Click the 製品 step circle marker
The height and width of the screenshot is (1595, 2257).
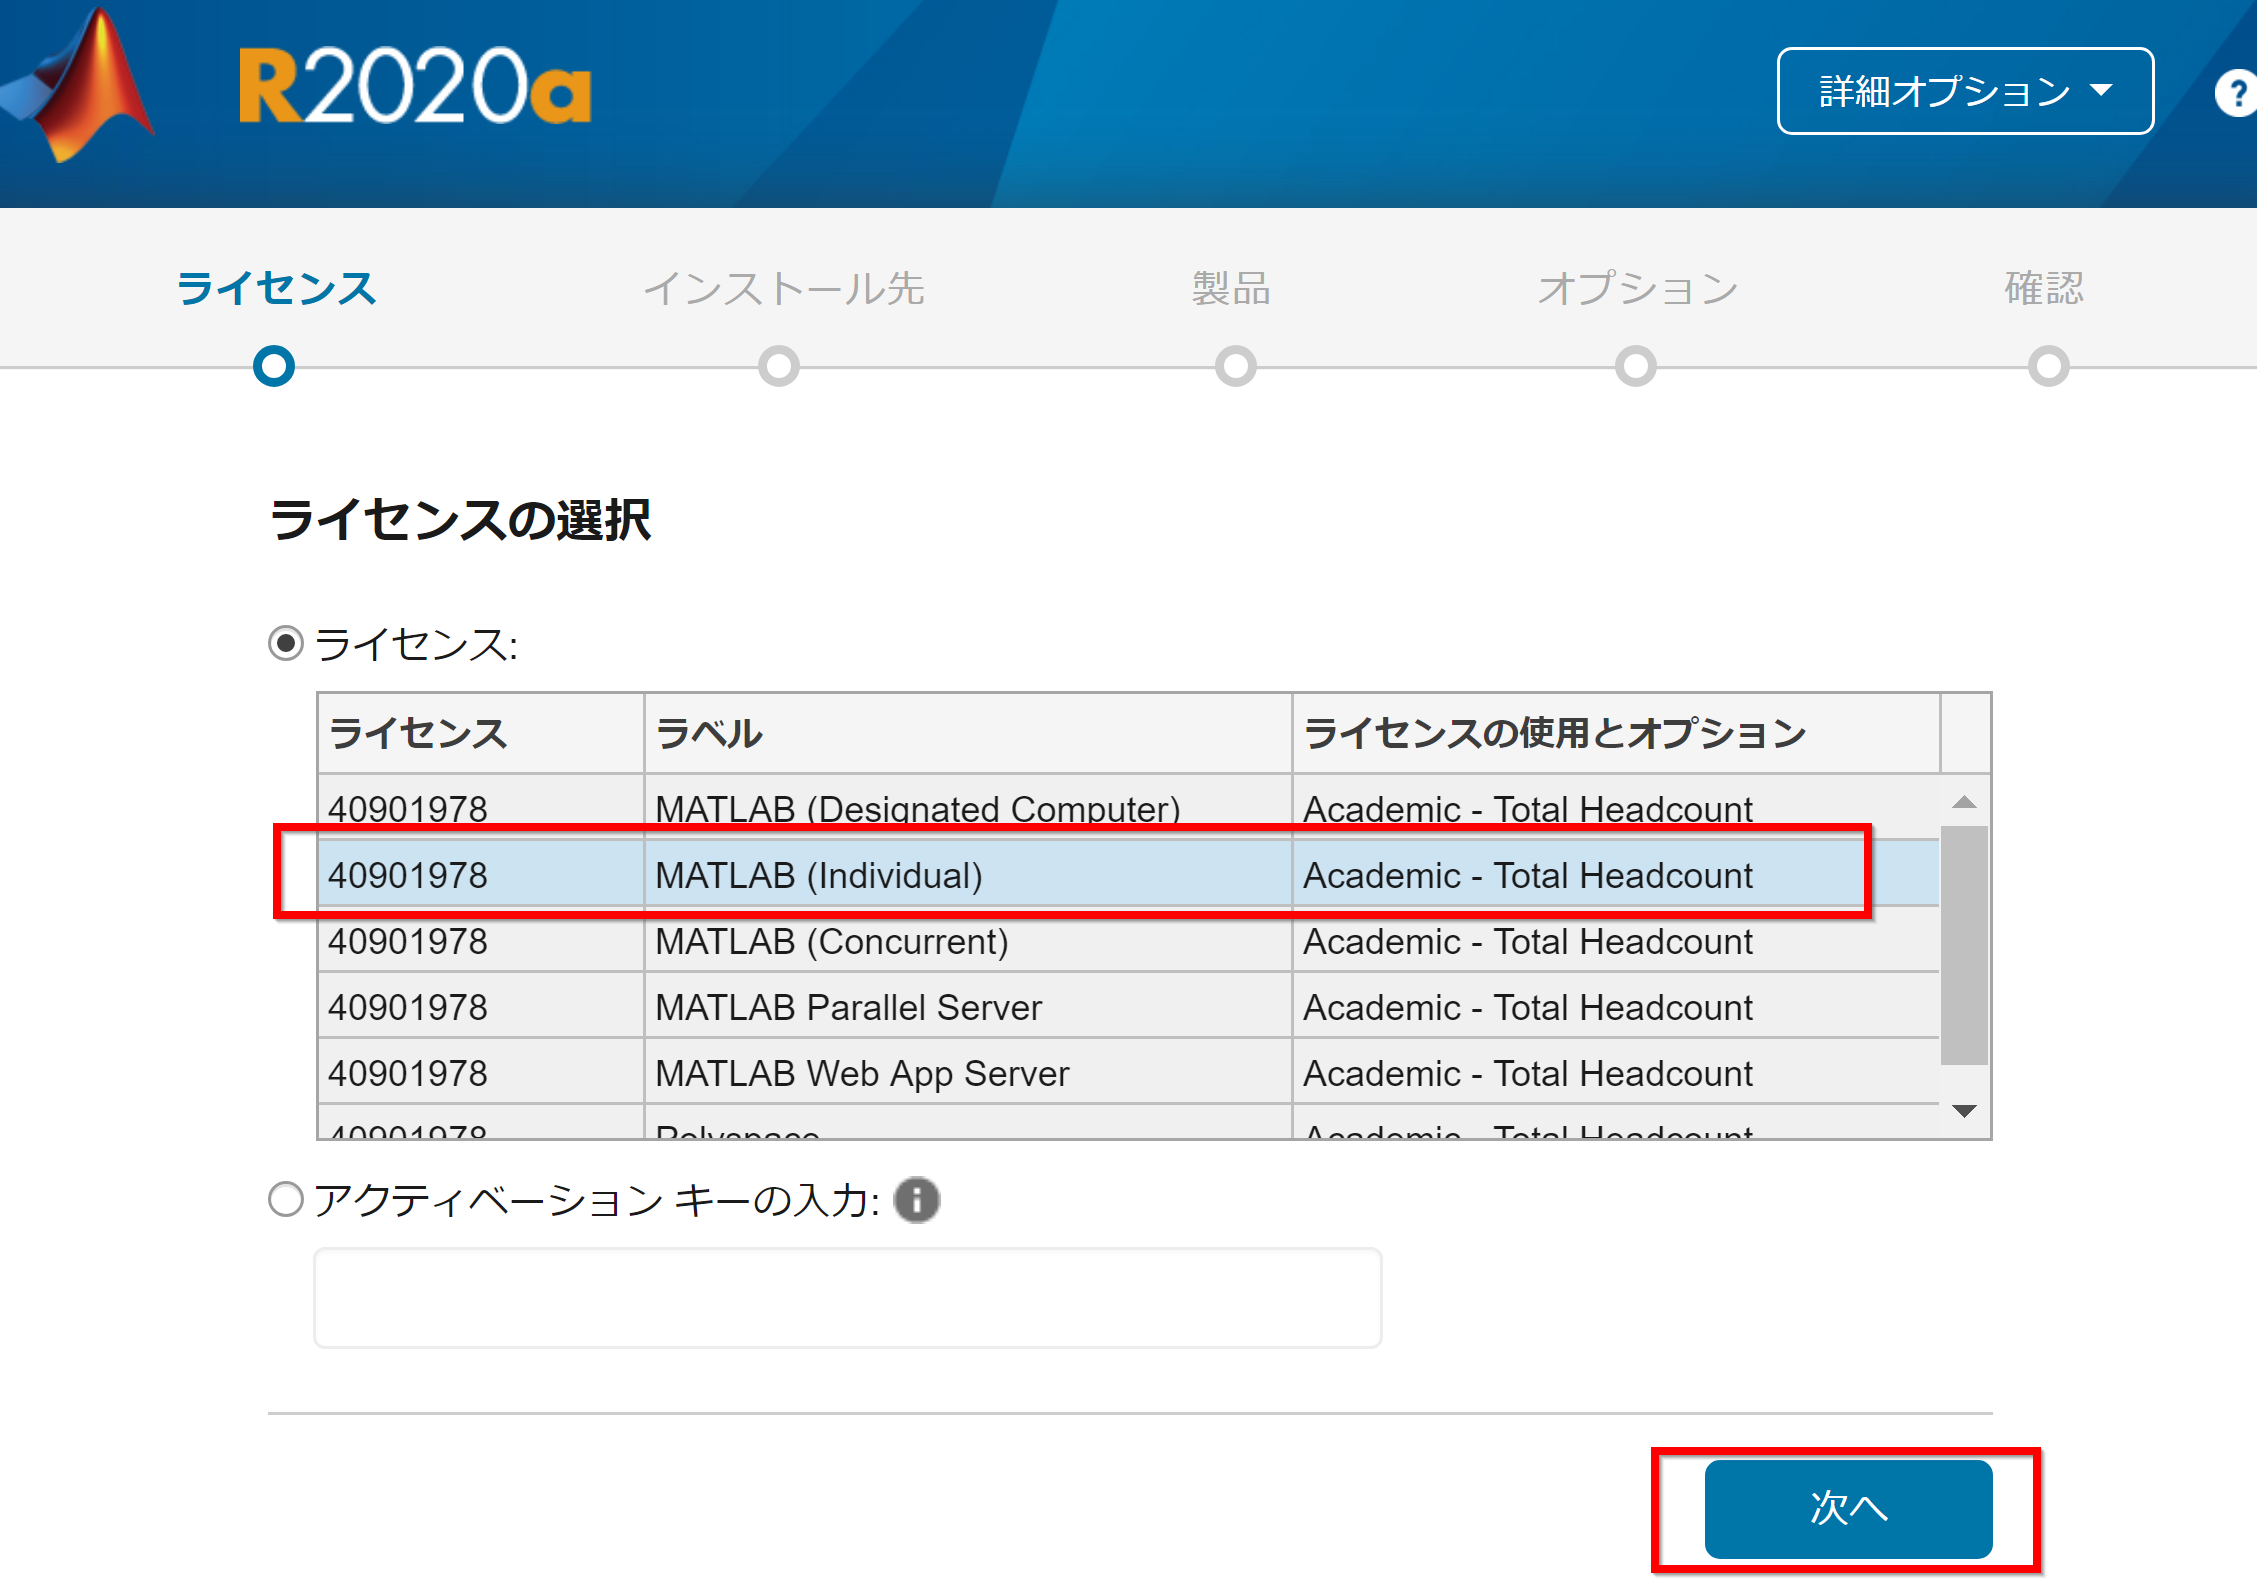[x=1236, y=366]
